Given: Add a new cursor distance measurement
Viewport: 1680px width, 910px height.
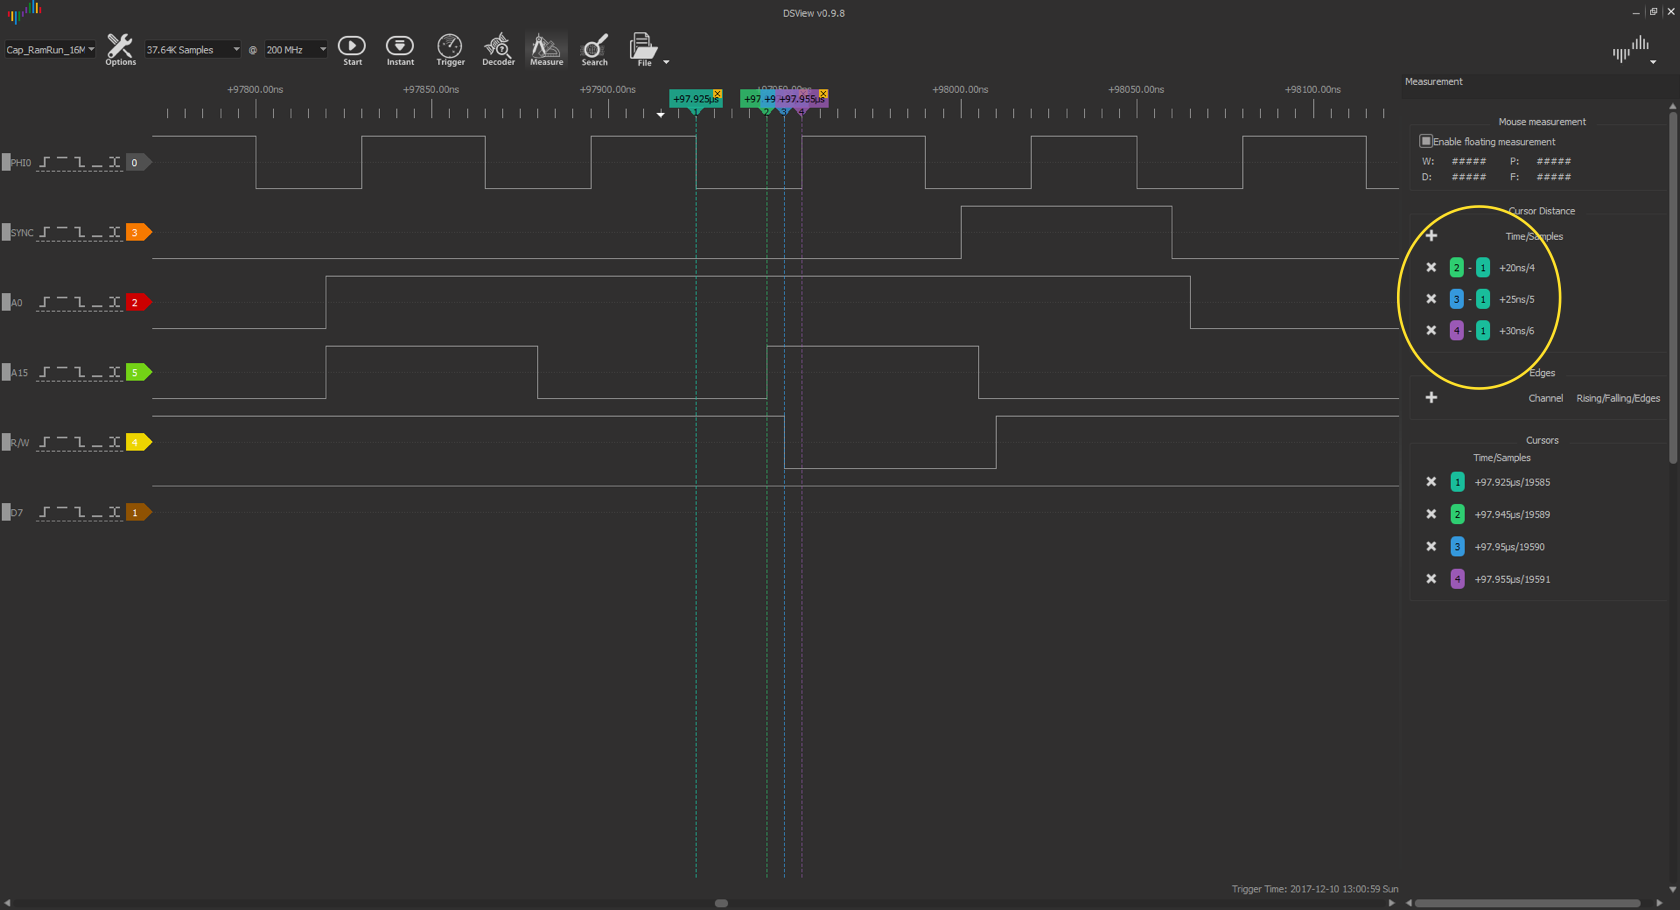Looking at the screenshot, I should (x=1431, y=236).
